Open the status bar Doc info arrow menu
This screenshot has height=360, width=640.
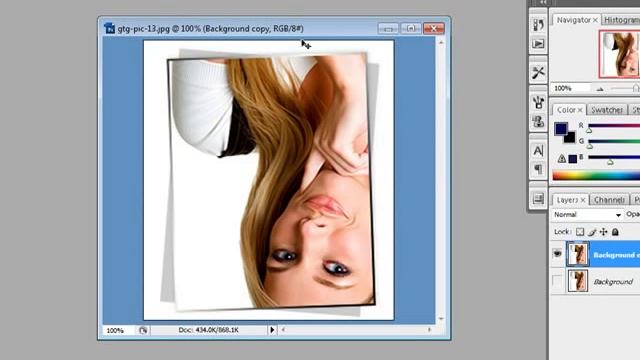[272, 330]
